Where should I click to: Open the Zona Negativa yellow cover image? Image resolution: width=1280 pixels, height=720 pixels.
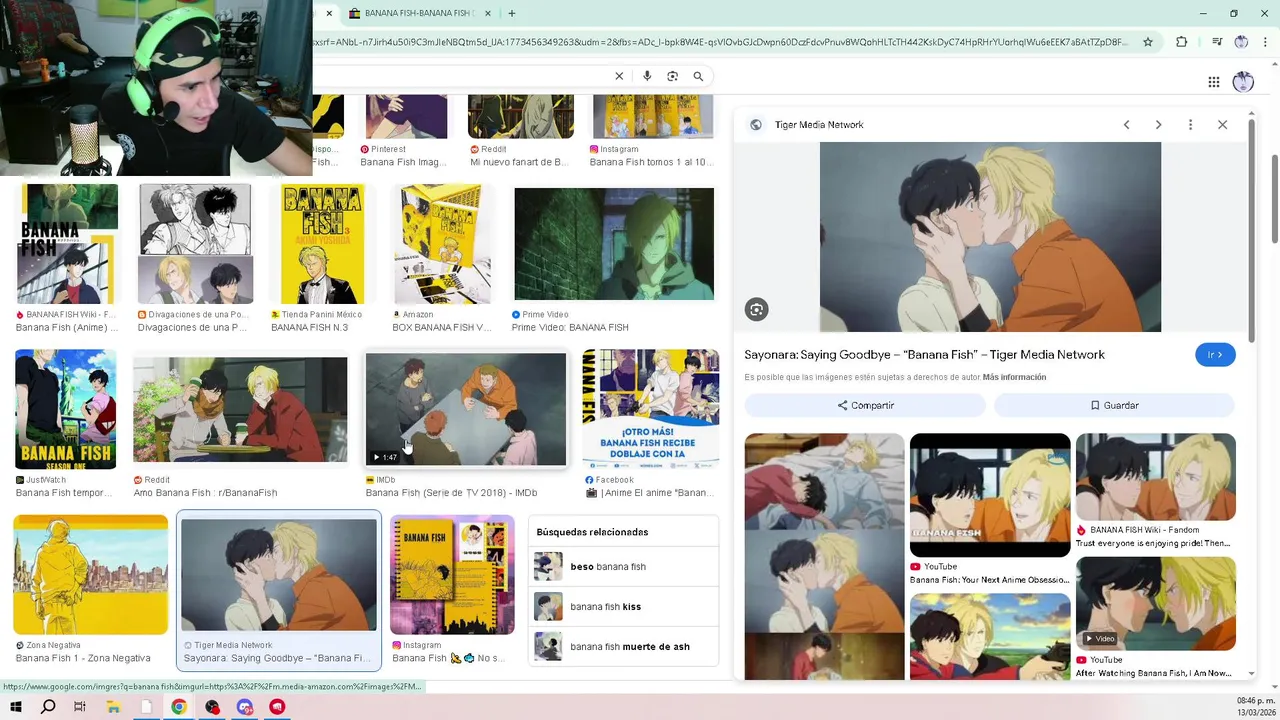[x=90, y=575]
